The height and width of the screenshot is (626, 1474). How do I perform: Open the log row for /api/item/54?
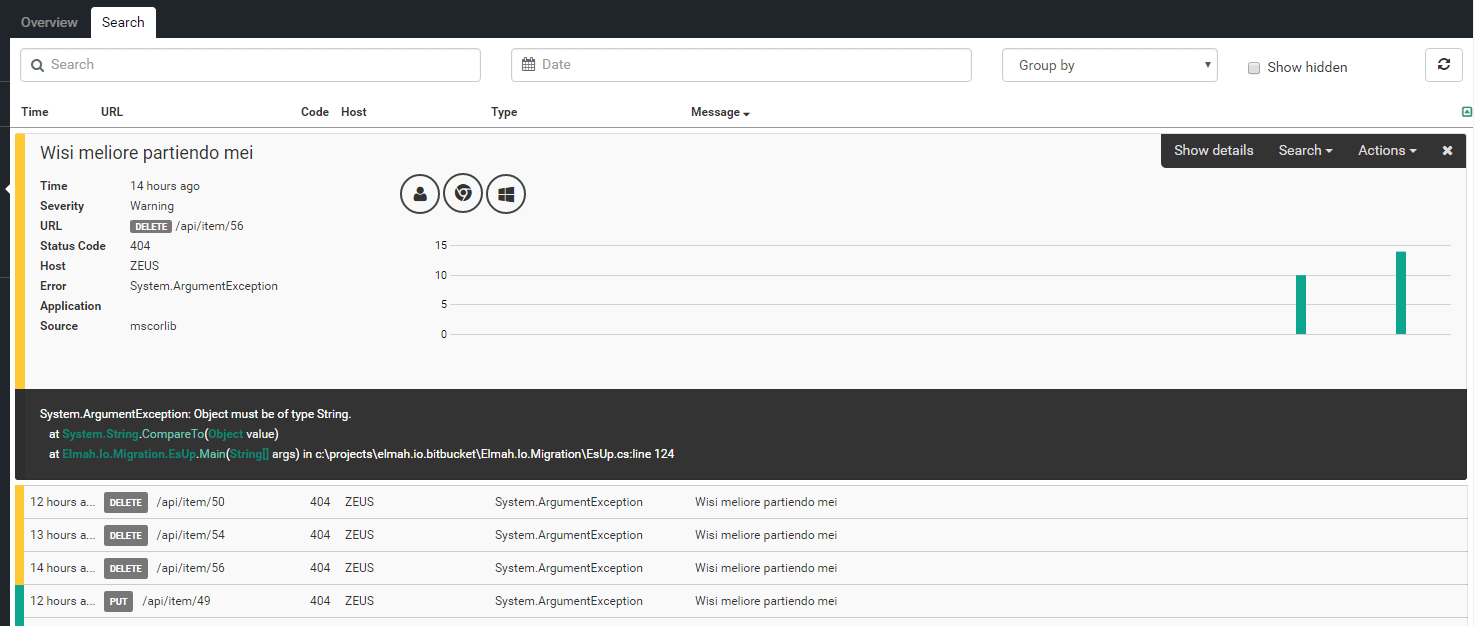click(741, 535)
